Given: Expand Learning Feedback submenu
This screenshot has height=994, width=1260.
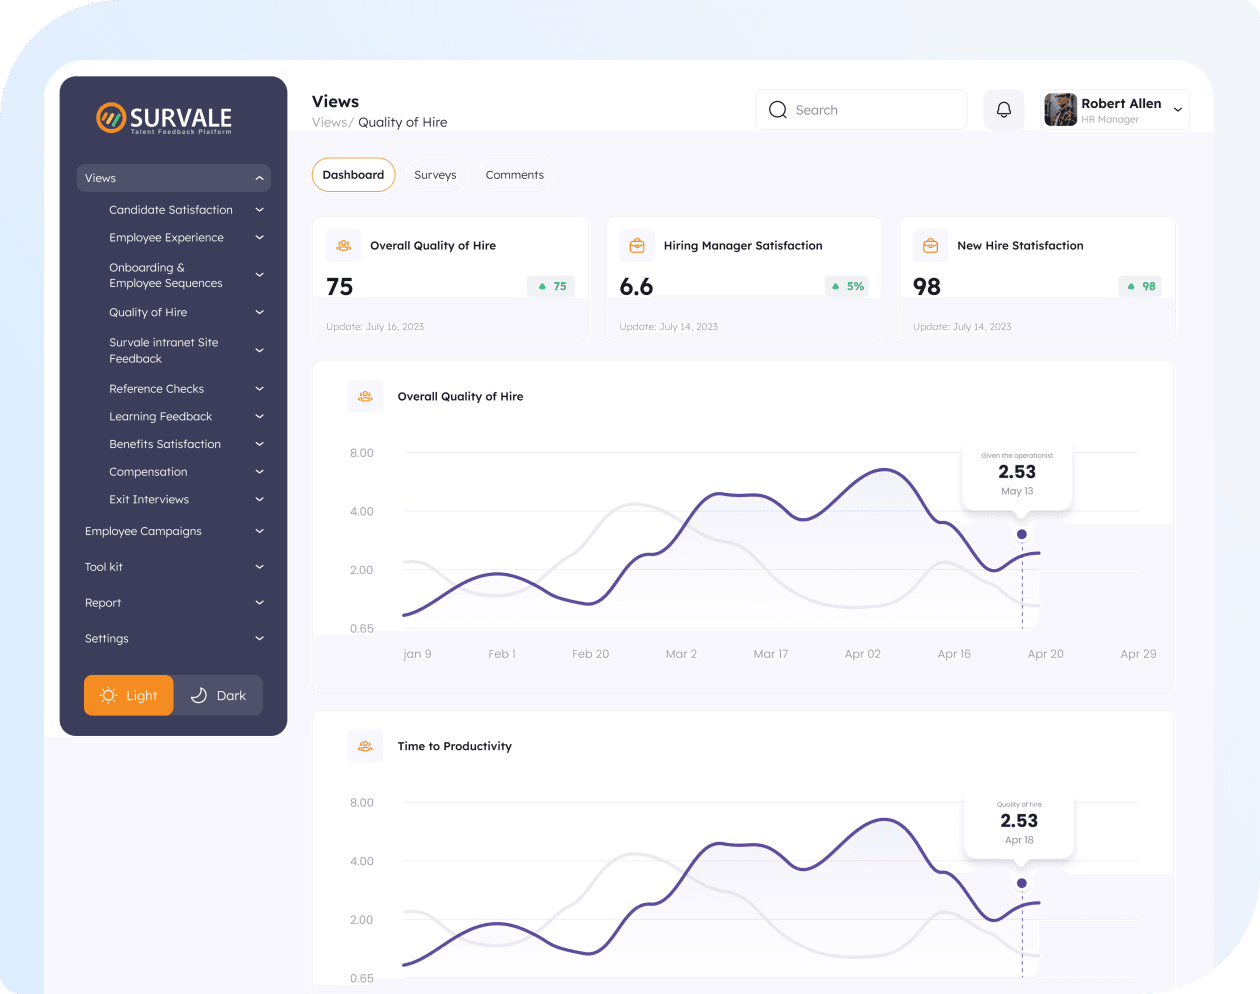Looking at the screenshot, I should coord(260,416).
